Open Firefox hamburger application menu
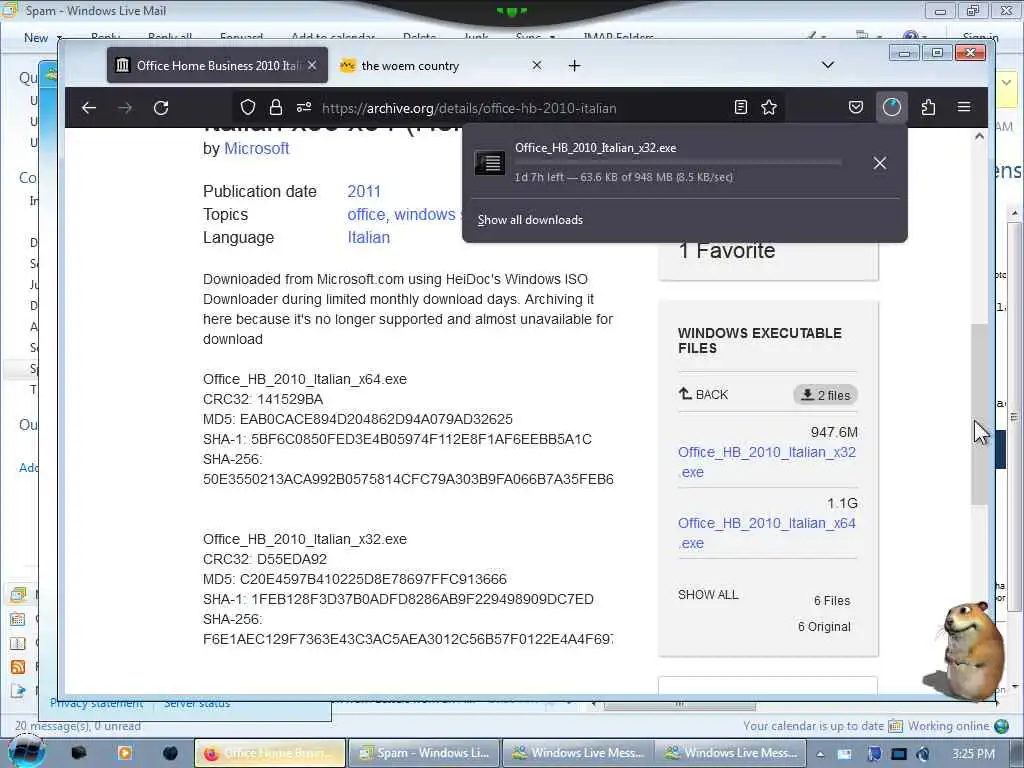Image resolution: width=1024 pixels, height=768 pixels. (964, 107)
